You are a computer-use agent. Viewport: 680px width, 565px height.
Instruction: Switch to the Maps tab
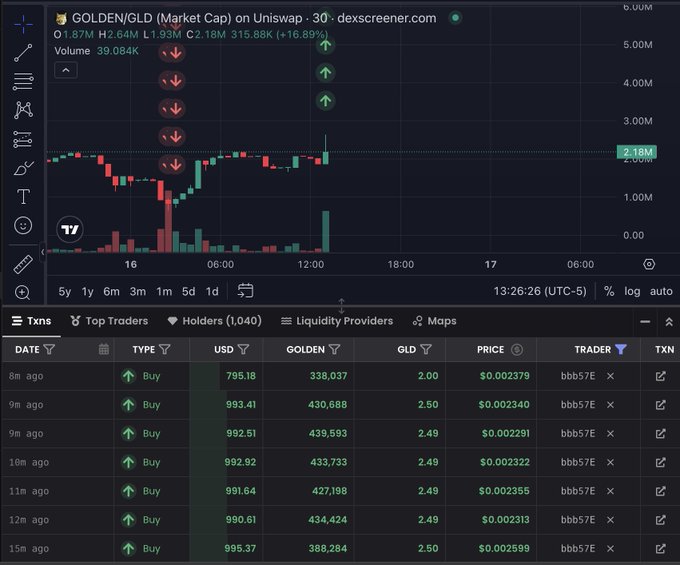coord(435,321)
